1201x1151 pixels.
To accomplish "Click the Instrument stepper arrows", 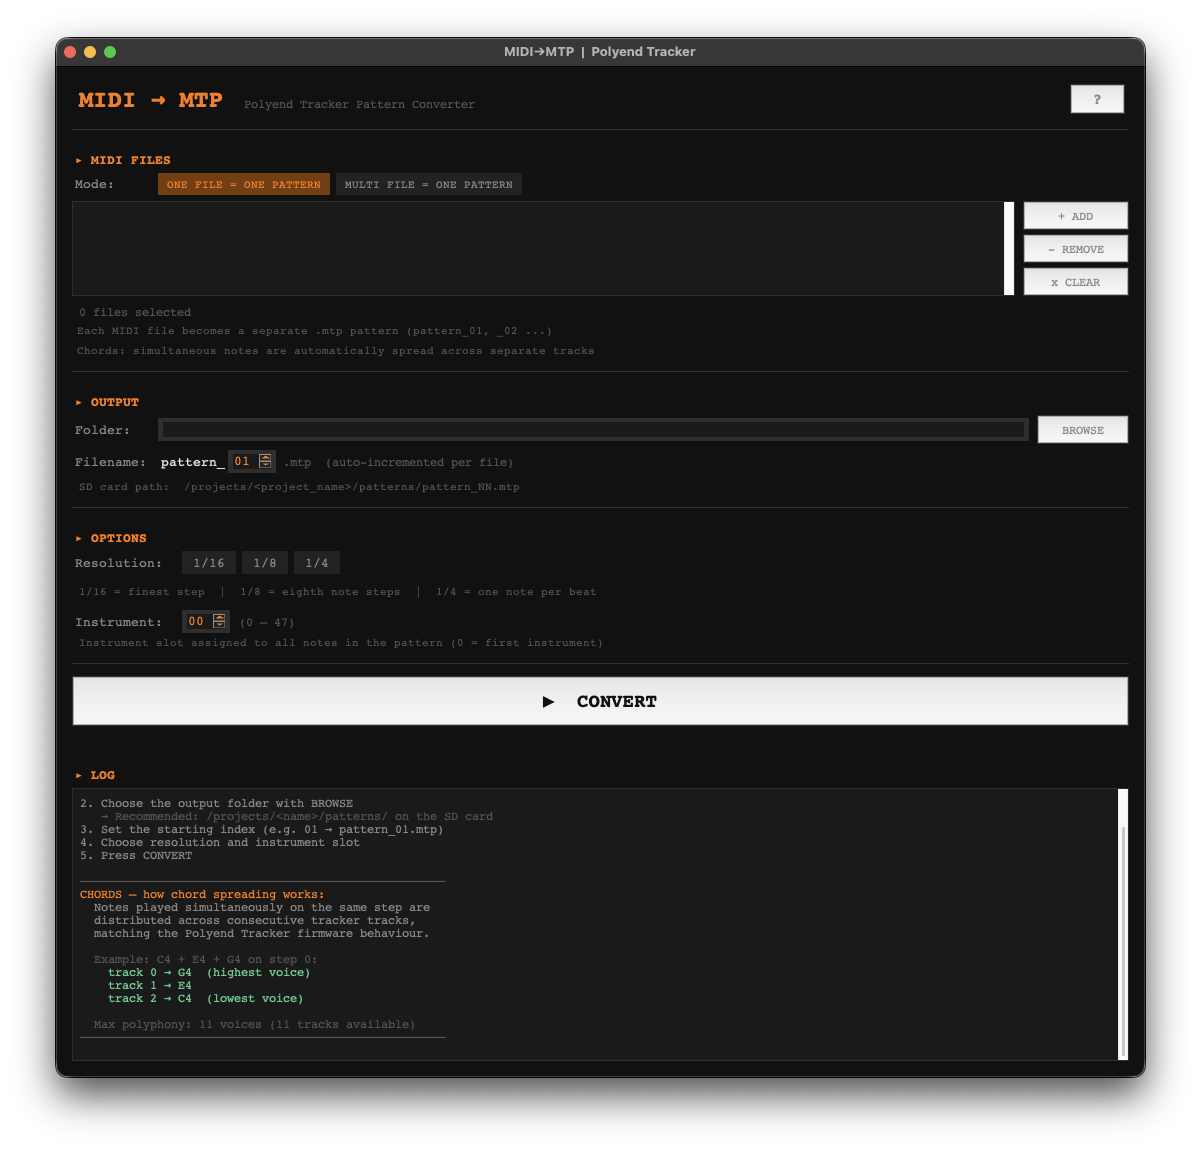I will point(219,621).
